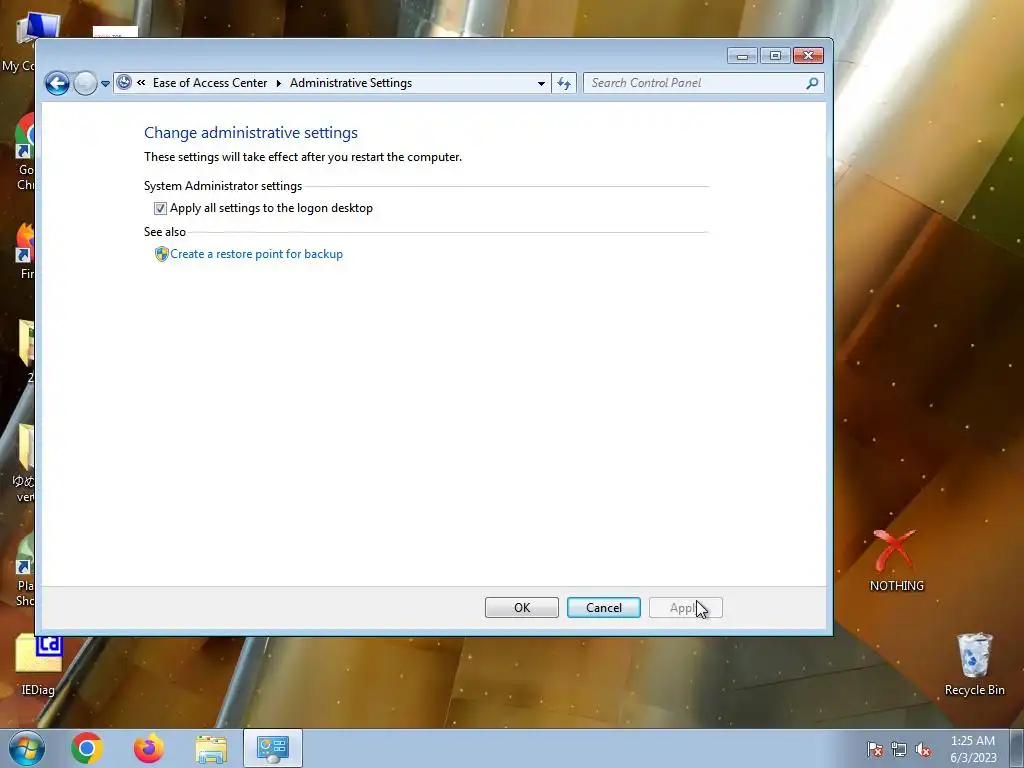1024x768 pixels.
Task: Confirm settings with the OK button
Action: (x=522, y=607)
